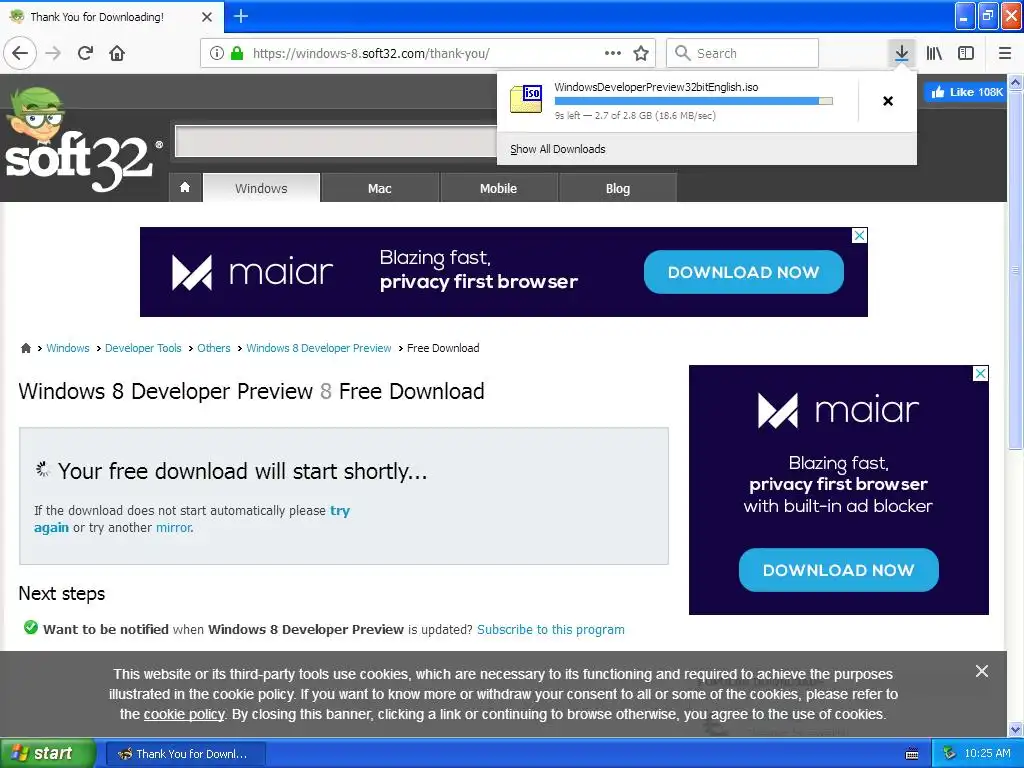Click the soft32 site search field
This screenshot has width=1024, height=768.
pyautogui.click(x=336, y=139)
